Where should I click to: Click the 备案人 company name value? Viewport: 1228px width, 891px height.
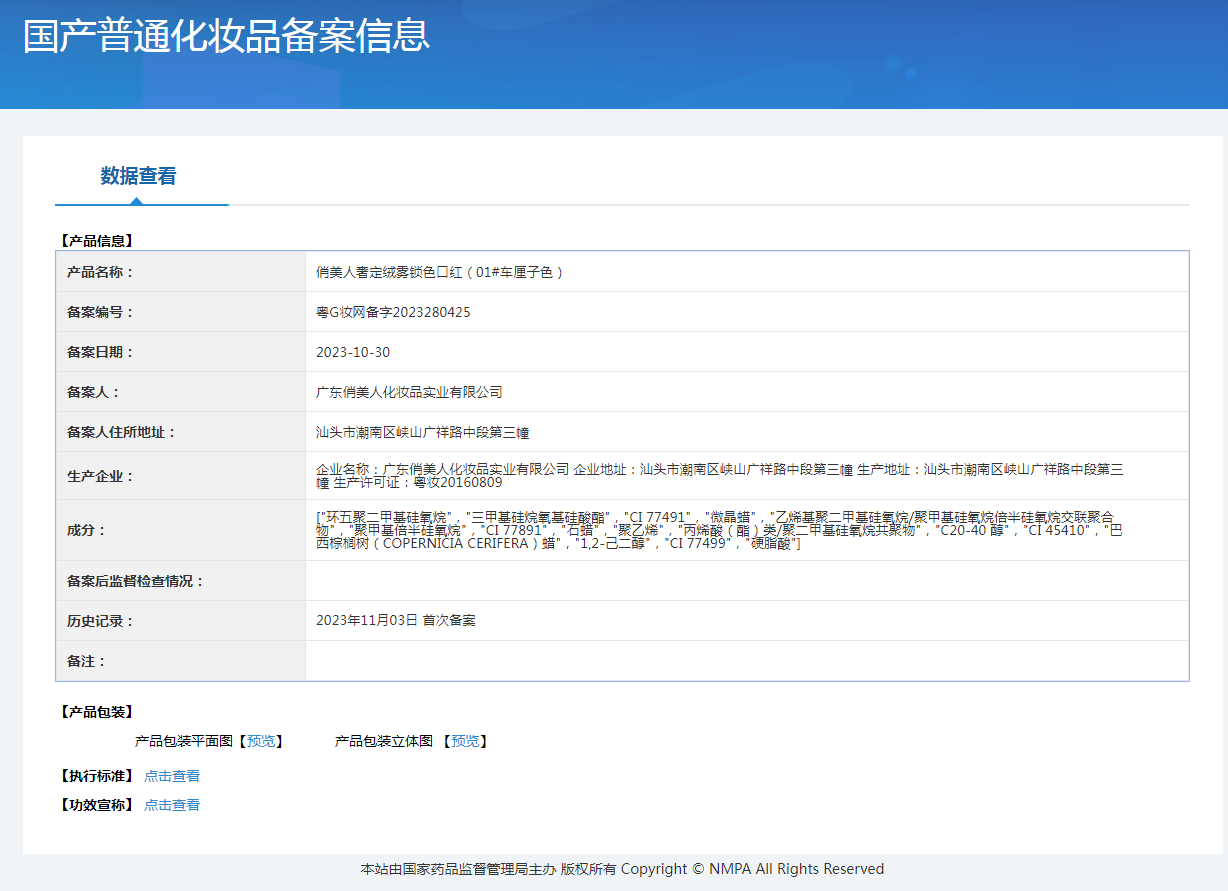click(x=409, y=392)
